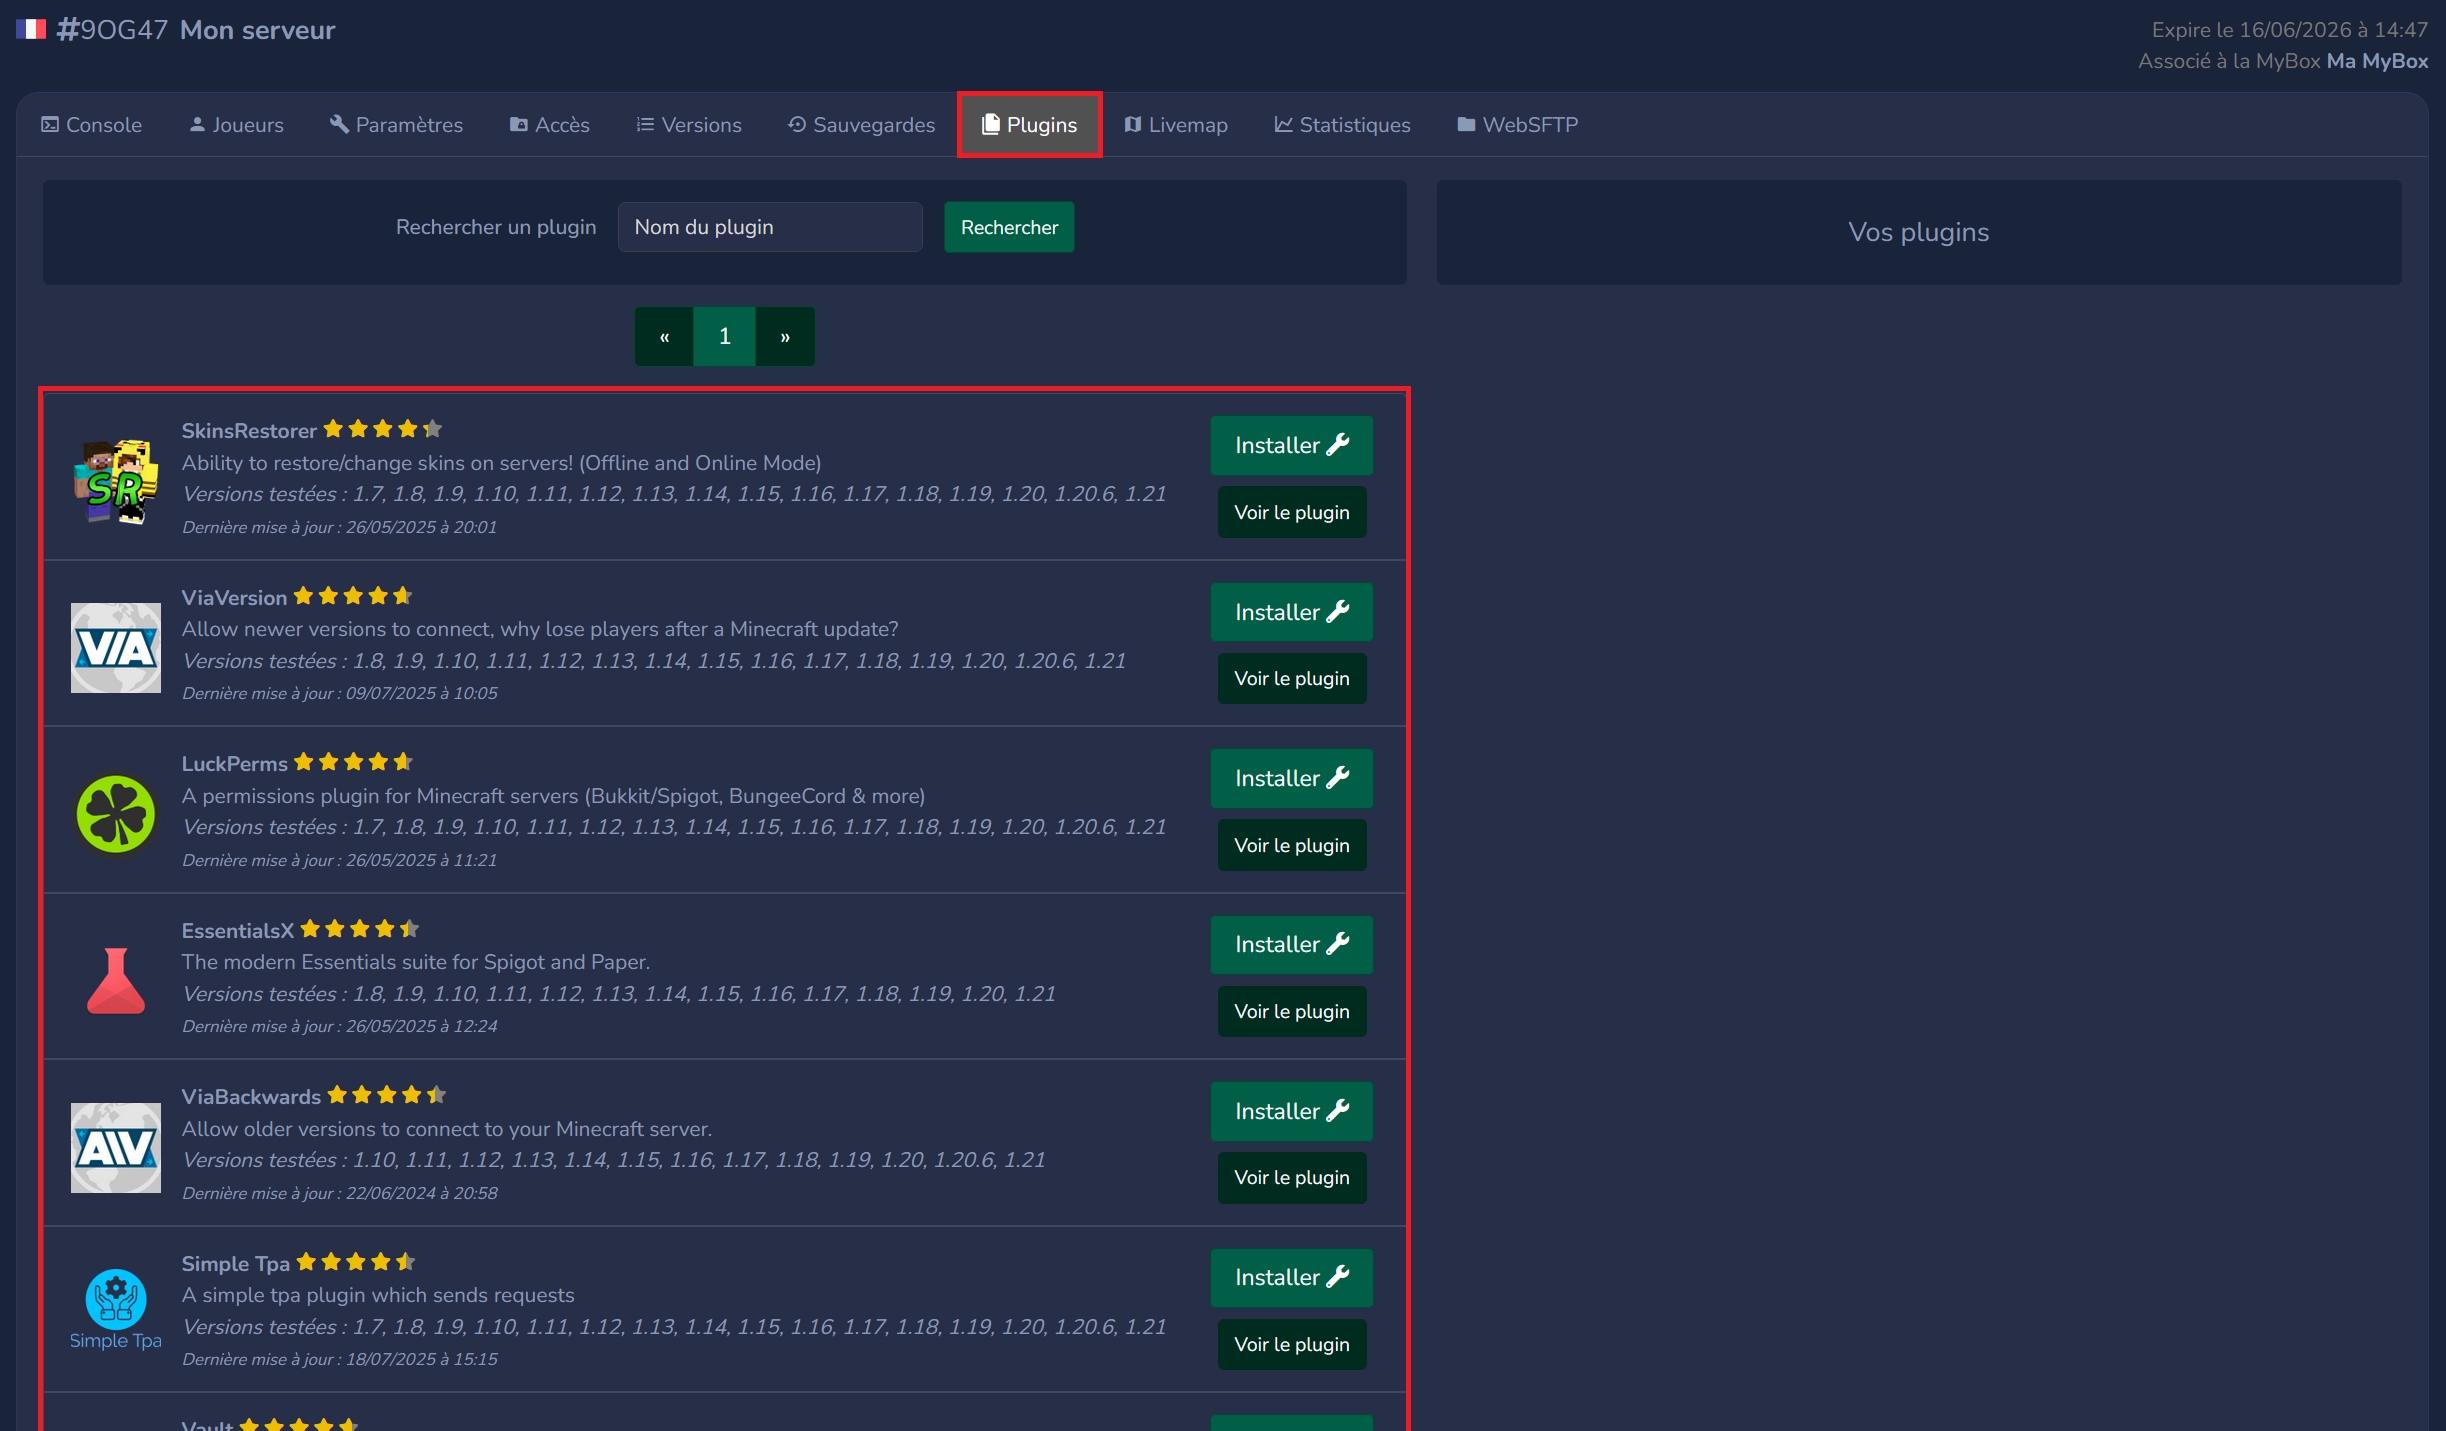Click the LuckPerms clover logo
This screenshot has height=1431, width=2446.
coord(116,814)
